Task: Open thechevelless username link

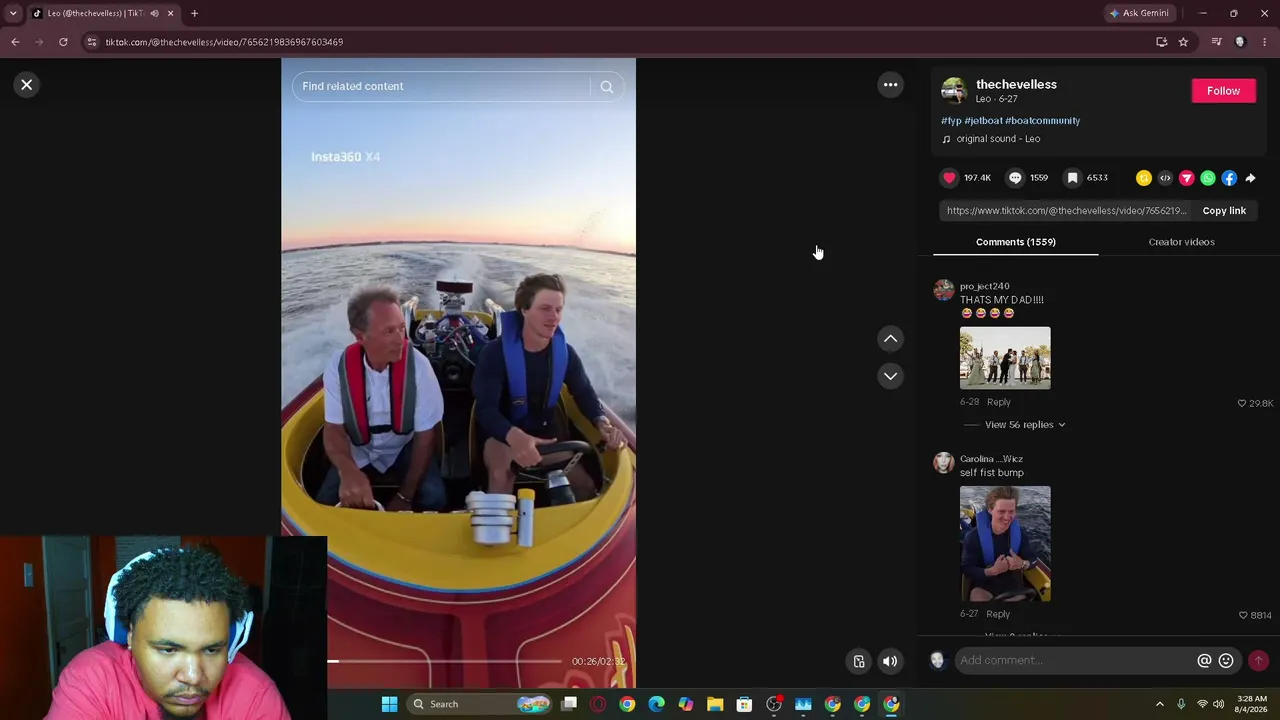Action: [x=1016, y=85]
